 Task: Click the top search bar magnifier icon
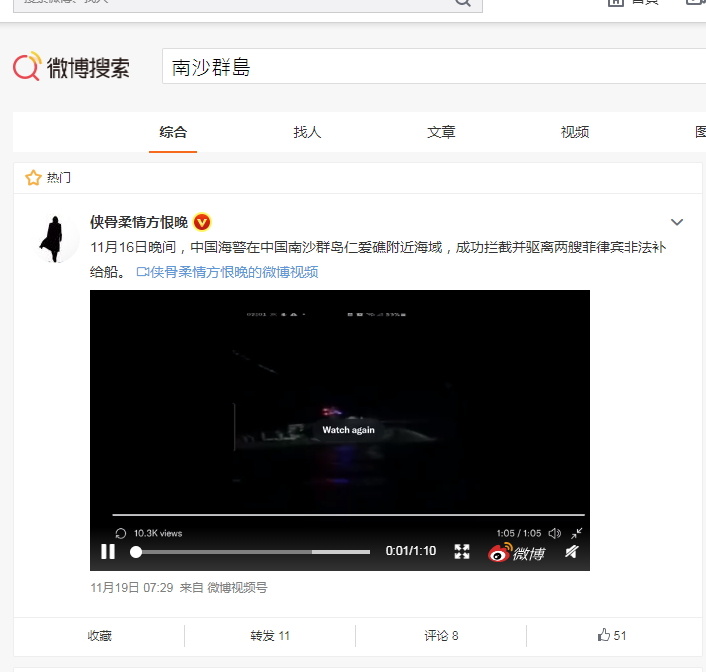point(462,3)
